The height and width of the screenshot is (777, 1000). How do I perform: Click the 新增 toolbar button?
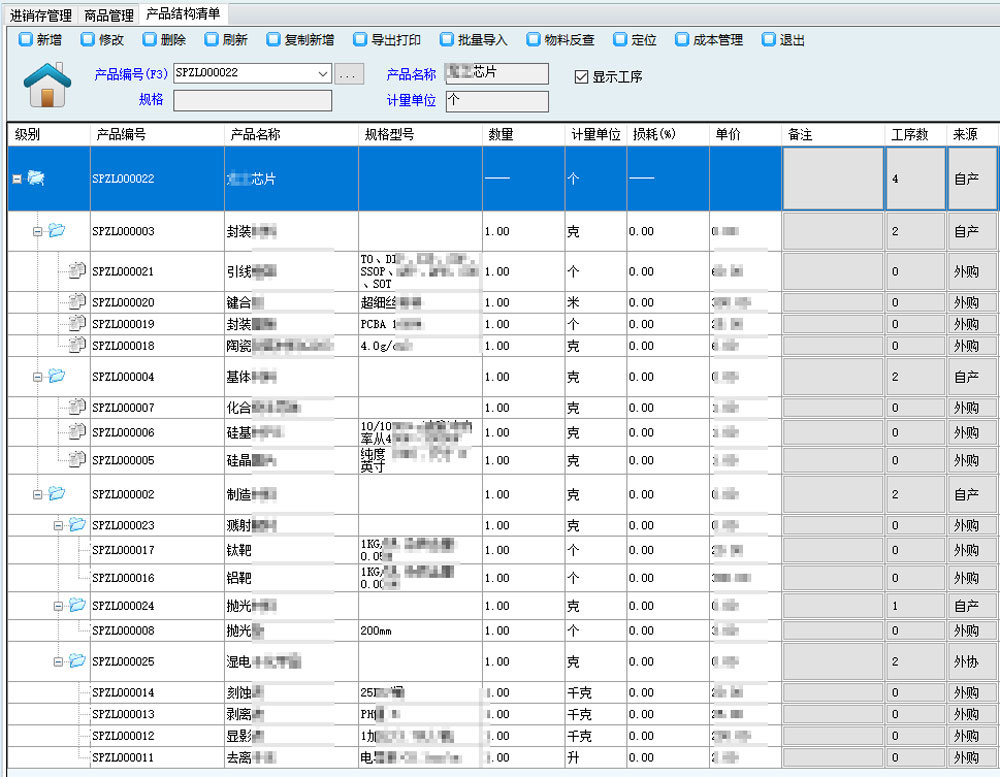[x=40, y=40]
